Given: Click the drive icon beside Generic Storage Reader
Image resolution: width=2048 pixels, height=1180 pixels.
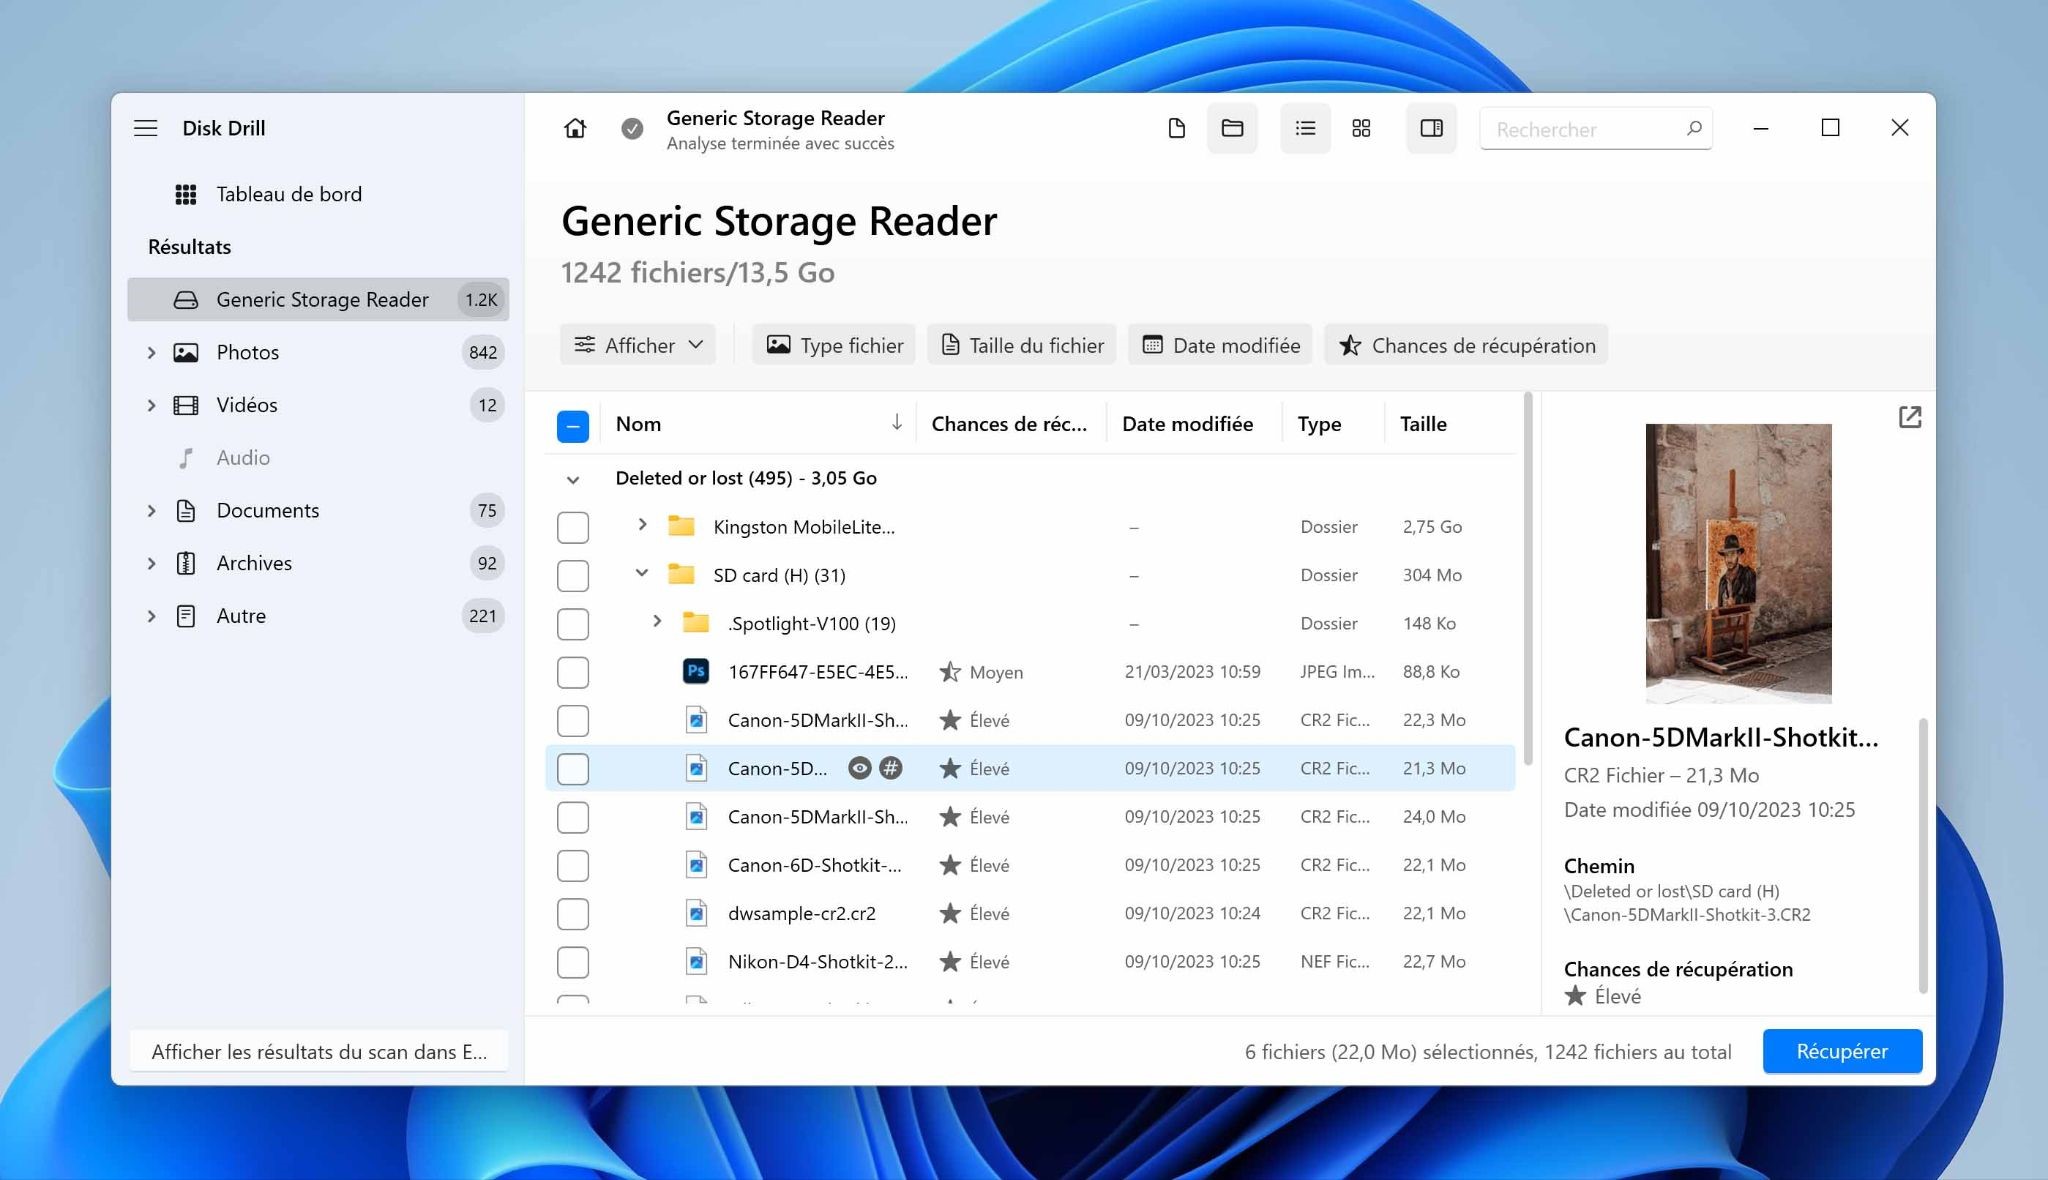Looking at the screenshot, I should pos(186,300).
